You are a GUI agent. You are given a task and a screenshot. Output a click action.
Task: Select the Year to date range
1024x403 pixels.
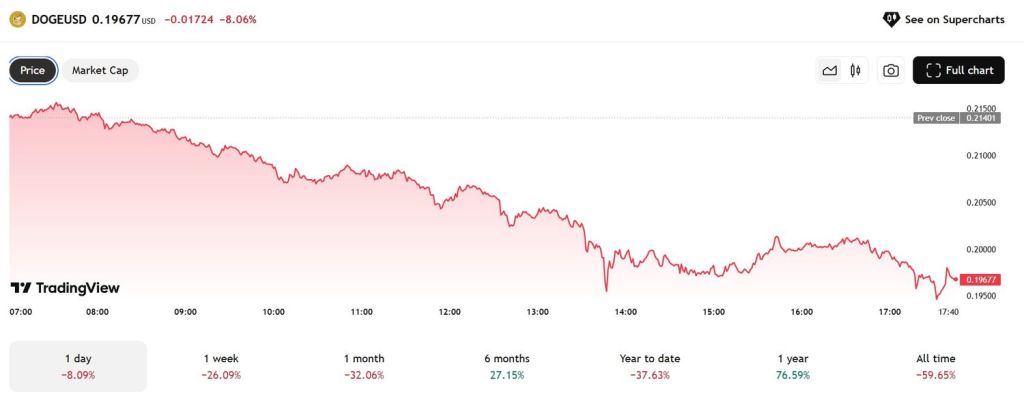pyautogui.click(x=647, y=366)
